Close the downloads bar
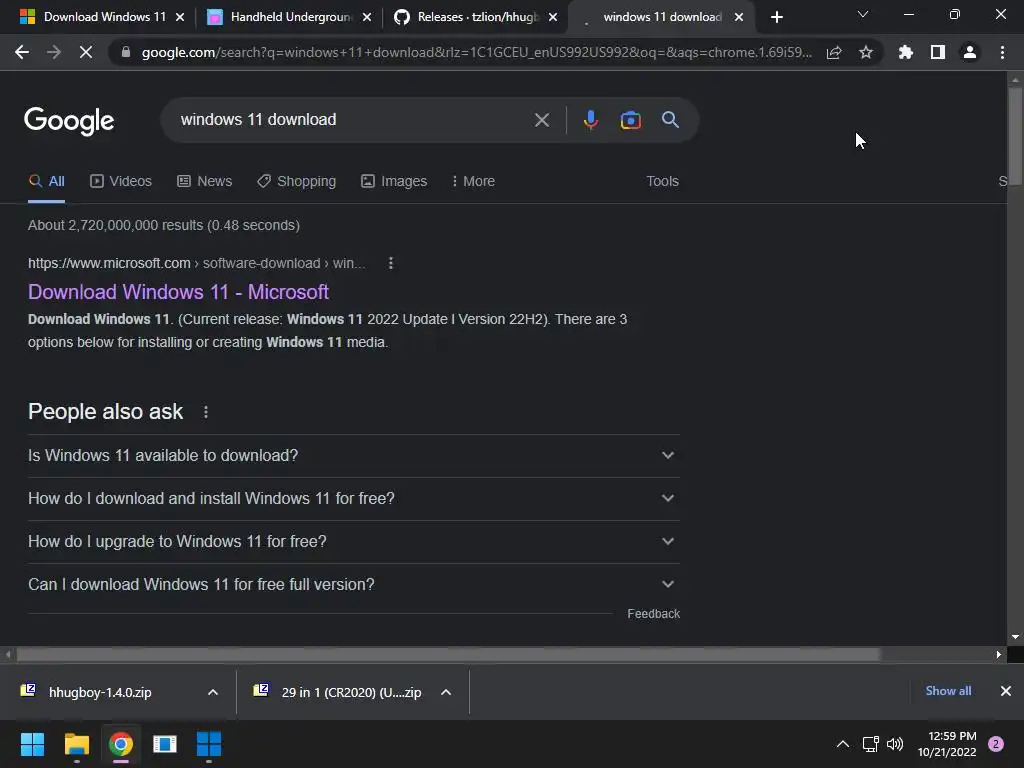Screen dimensions: 1024x768 coord(1006,691)
